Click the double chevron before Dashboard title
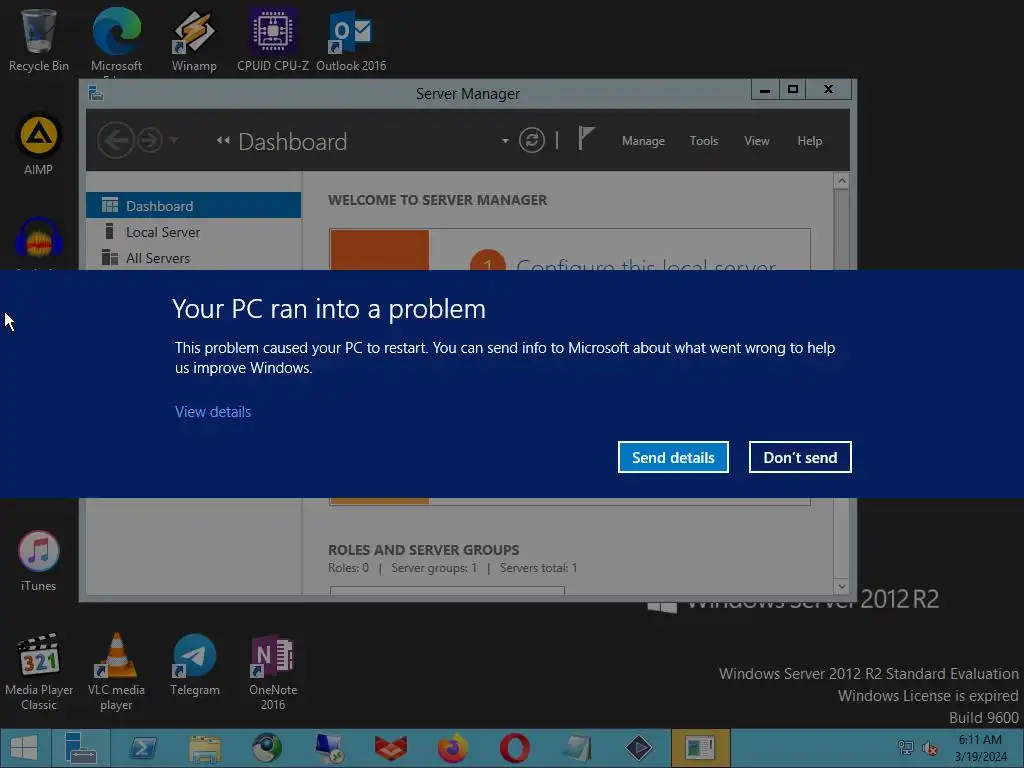 [x=223, y=140]
